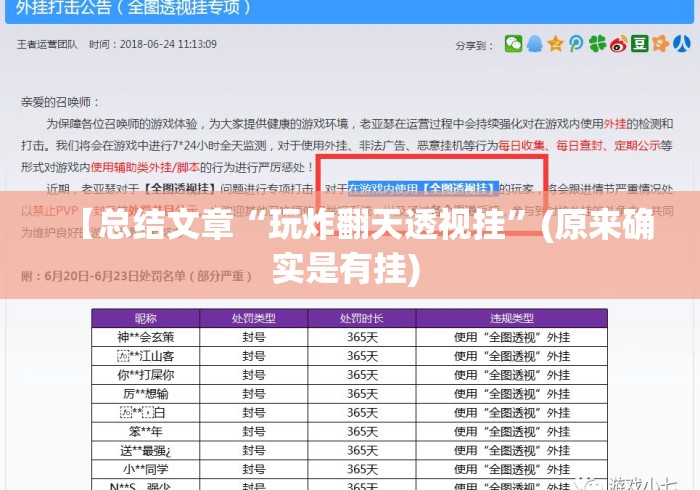This screenshot has height=490, width=700.
Task: Select nickname cell 神**会玄策
Action: 146,337
